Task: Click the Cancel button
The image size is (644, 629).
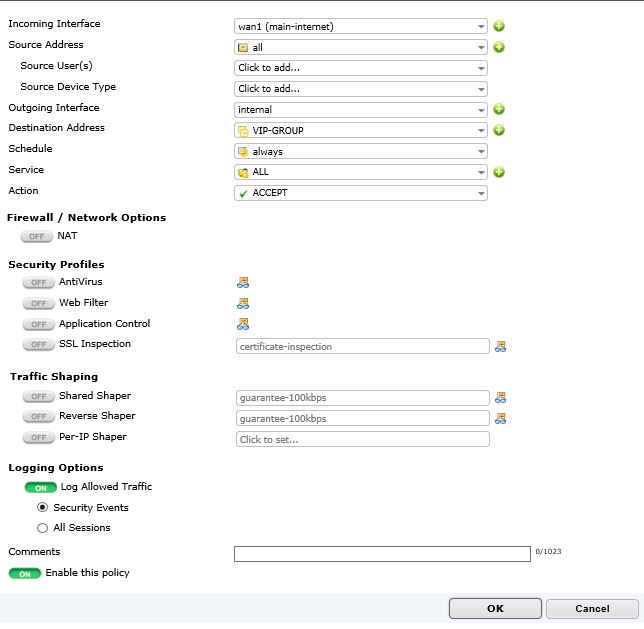Action: pos(592,608)
